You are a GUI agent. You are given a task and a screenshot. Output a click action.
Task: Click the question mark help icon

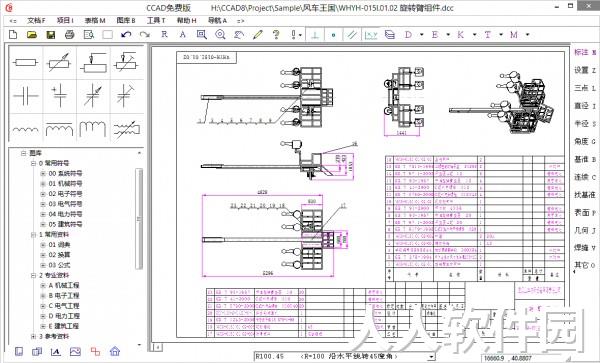click(x=276, y=35)
